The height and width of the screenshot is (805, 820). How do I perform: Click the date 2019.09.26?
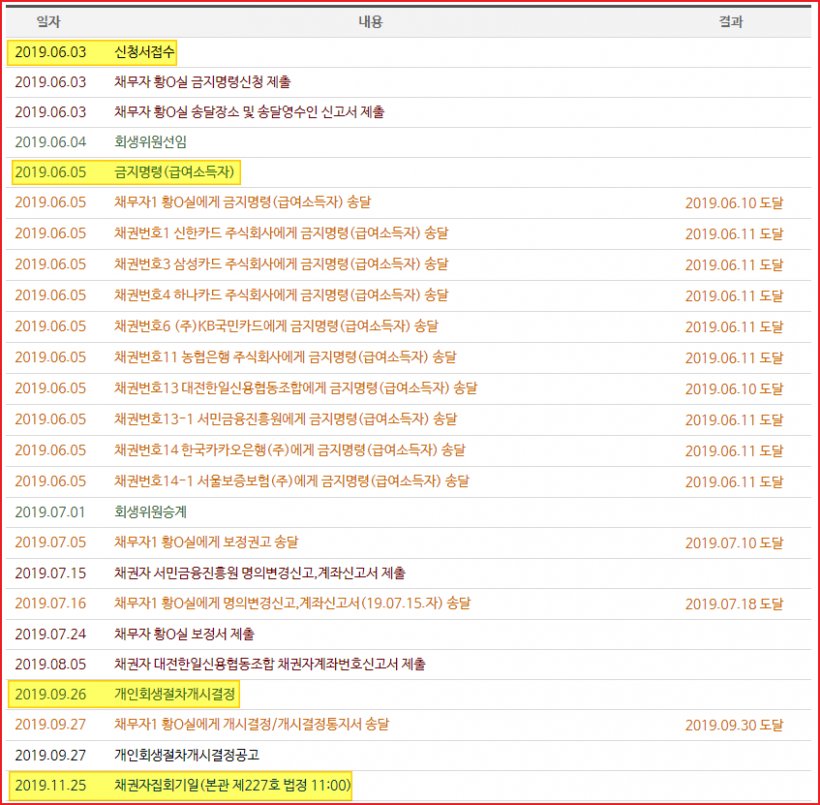click(x=50, y=694)
